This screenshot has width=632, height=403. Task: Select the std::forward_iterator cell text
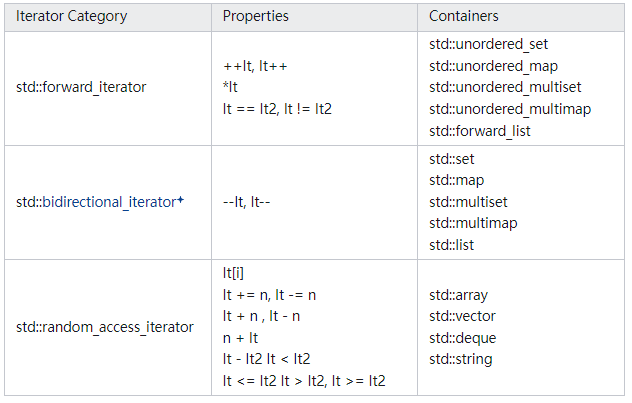pyautogui.click(x=81, y=87)
